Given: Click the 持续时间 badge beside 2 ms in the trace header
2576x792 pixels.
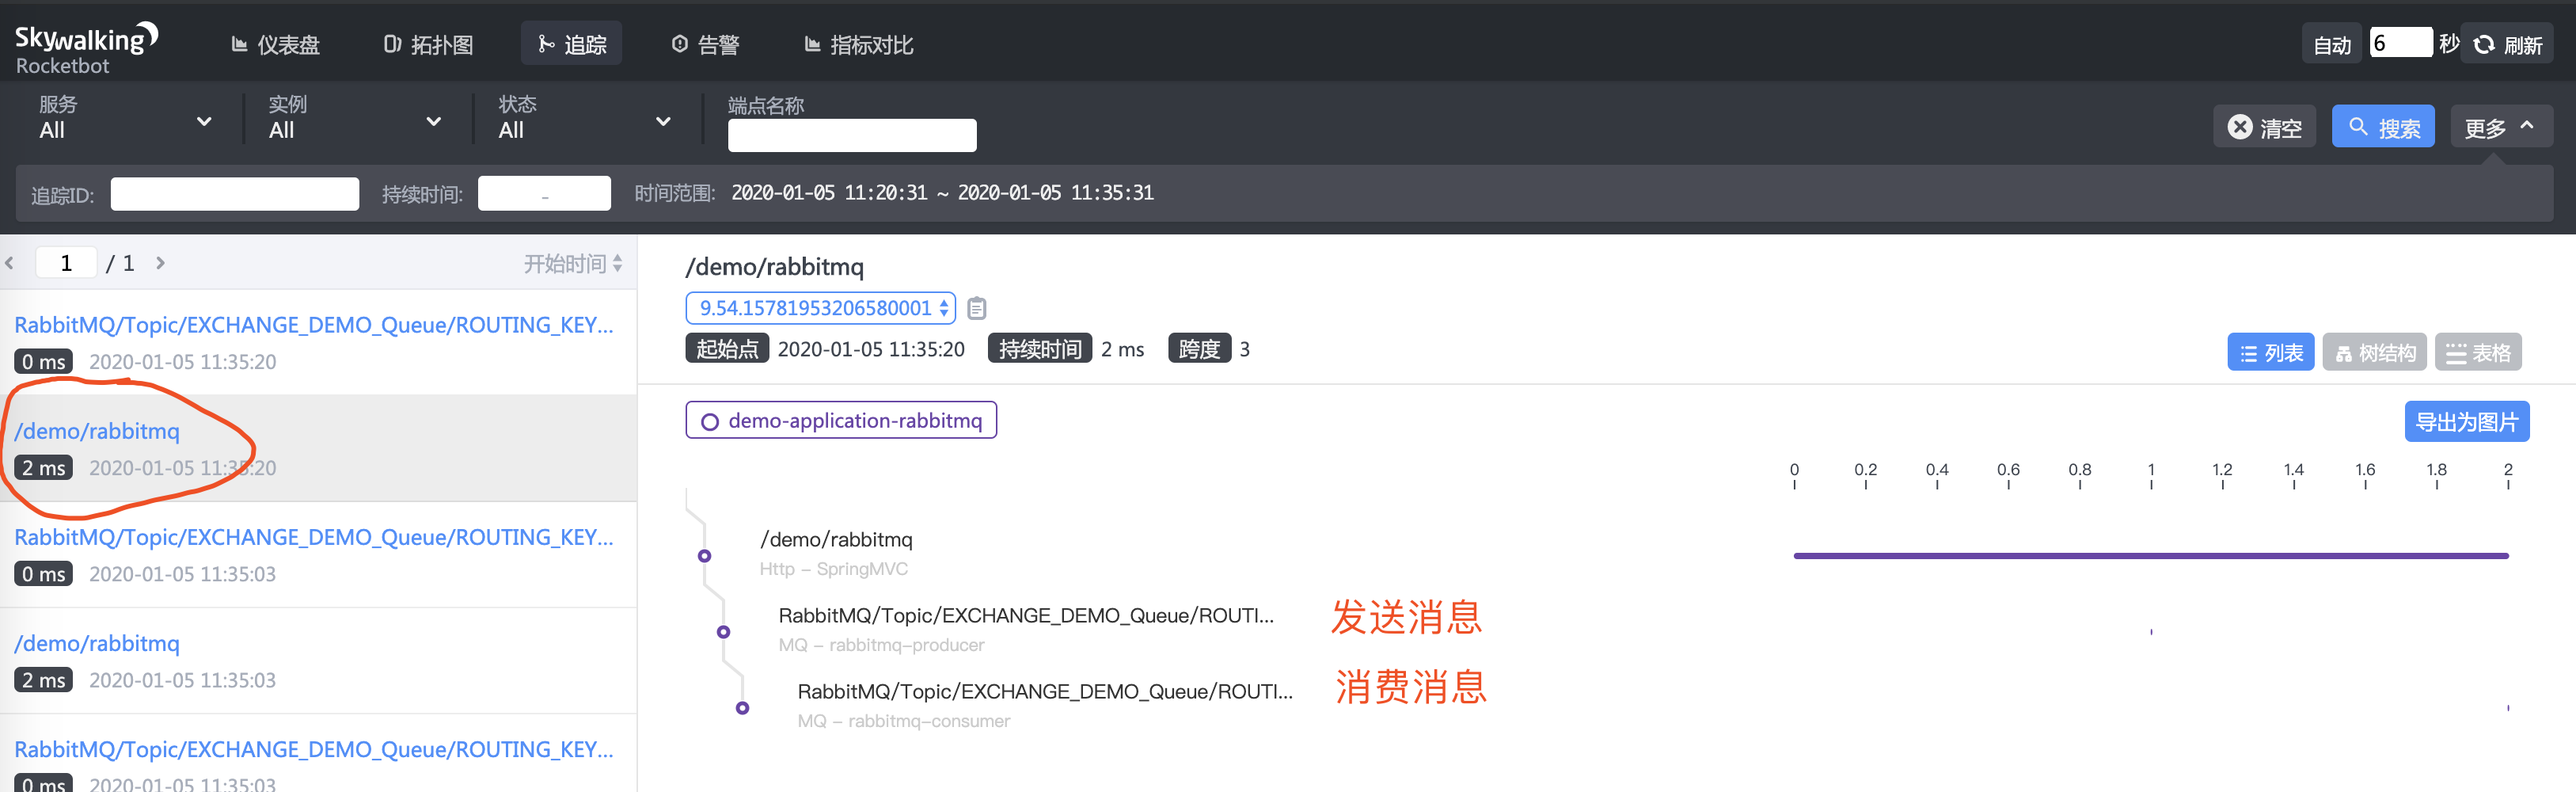Looking at the screenshot, I should 1040,349.
